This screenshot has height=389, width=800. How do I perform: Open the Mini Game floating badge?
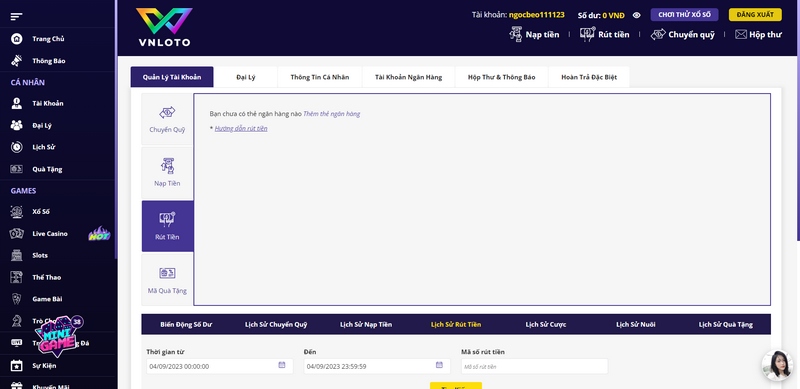(57, 337)
